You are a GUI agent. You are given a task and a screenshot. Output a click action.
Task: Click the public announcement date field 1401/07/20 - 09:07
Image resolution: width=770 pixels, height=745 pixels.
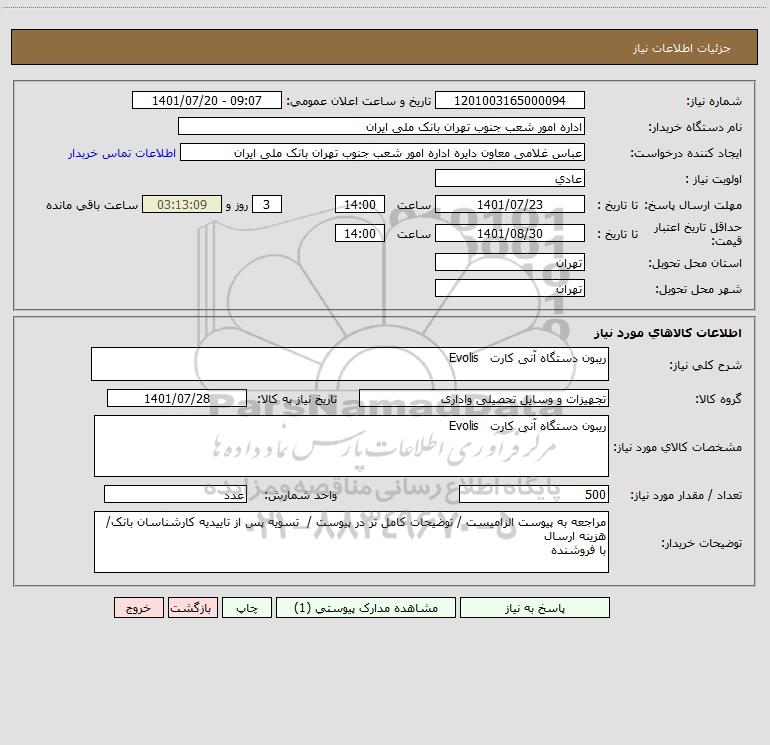[x=207, y=100]
